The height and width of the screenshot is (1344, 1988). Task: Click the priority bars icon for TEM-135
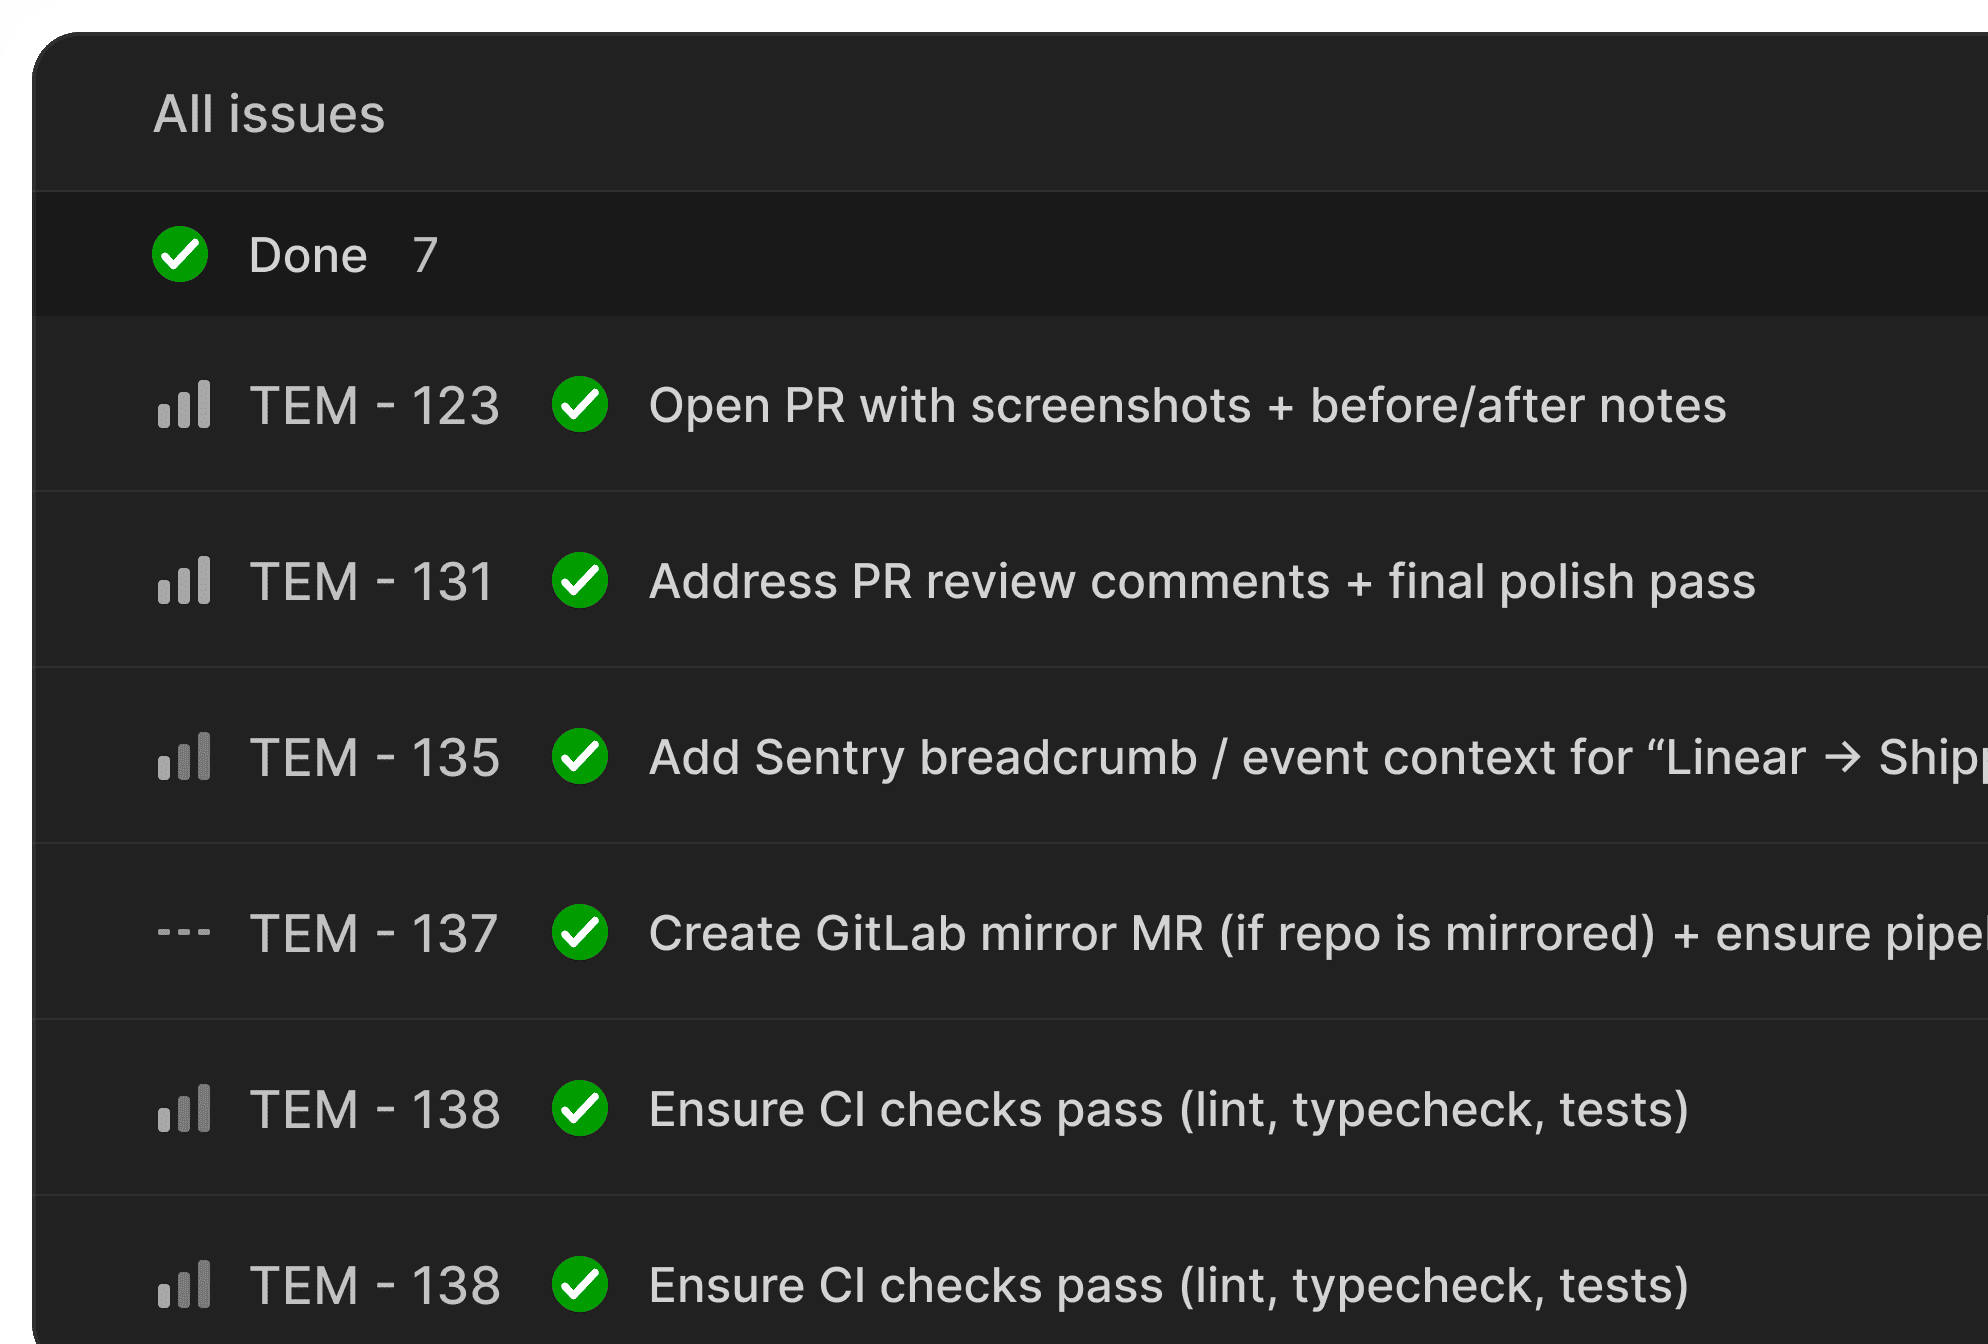(184, 757)
